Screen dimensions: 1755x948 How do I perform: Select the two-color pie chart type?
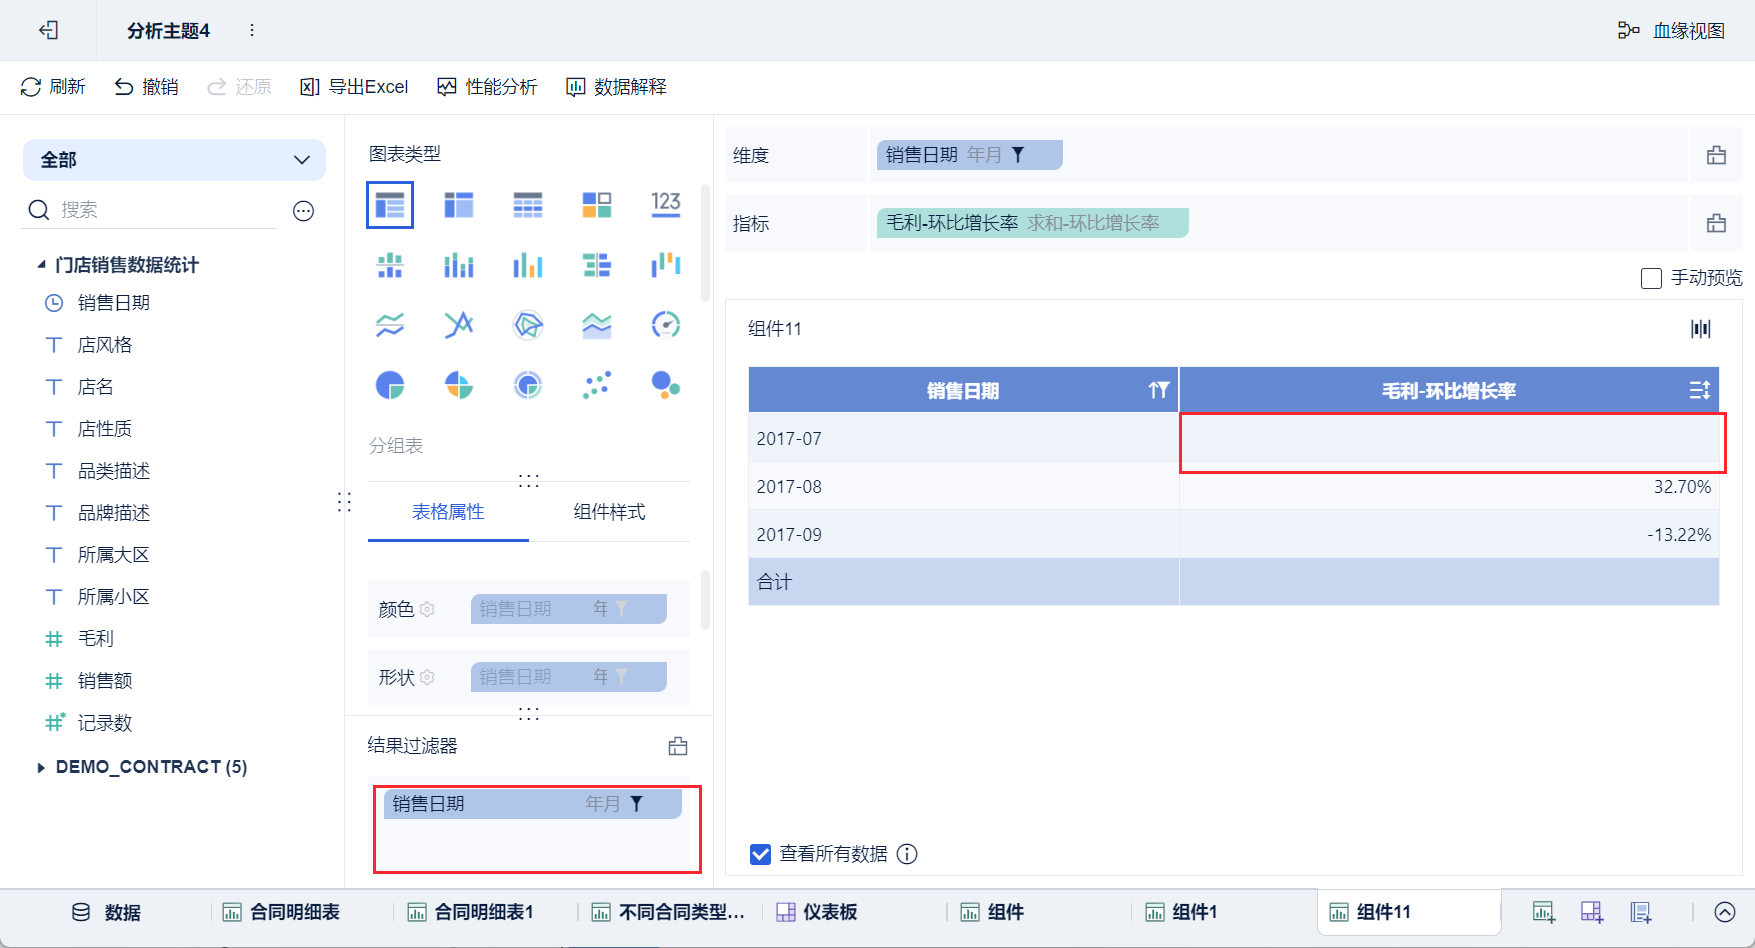pos(390,385)
